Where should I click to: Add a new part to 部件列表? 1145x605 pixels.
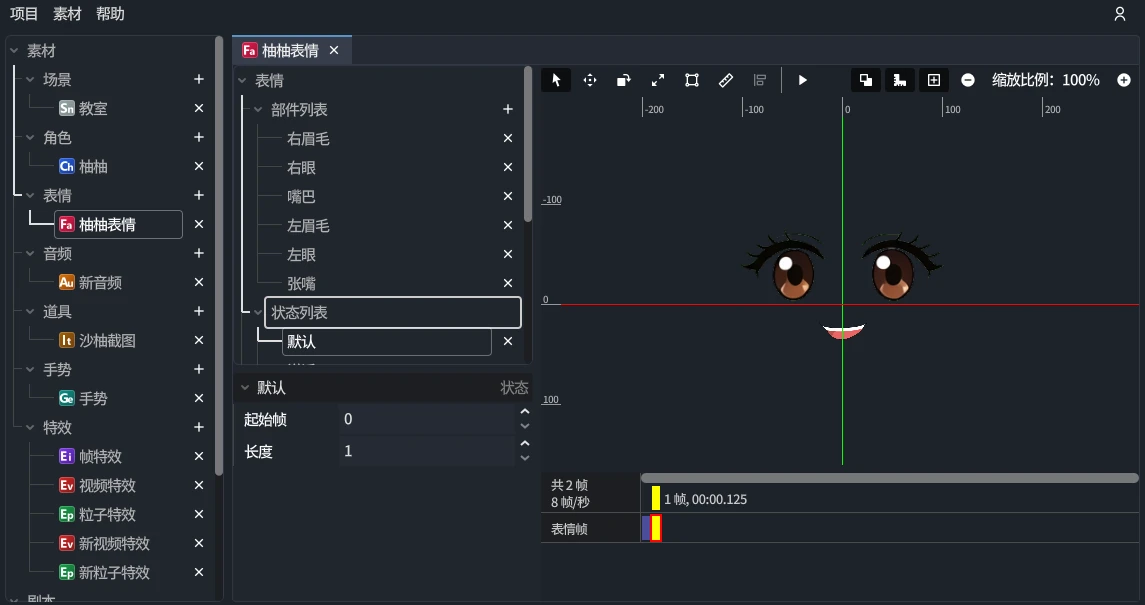pyautogui.click(x=508, y=109)
